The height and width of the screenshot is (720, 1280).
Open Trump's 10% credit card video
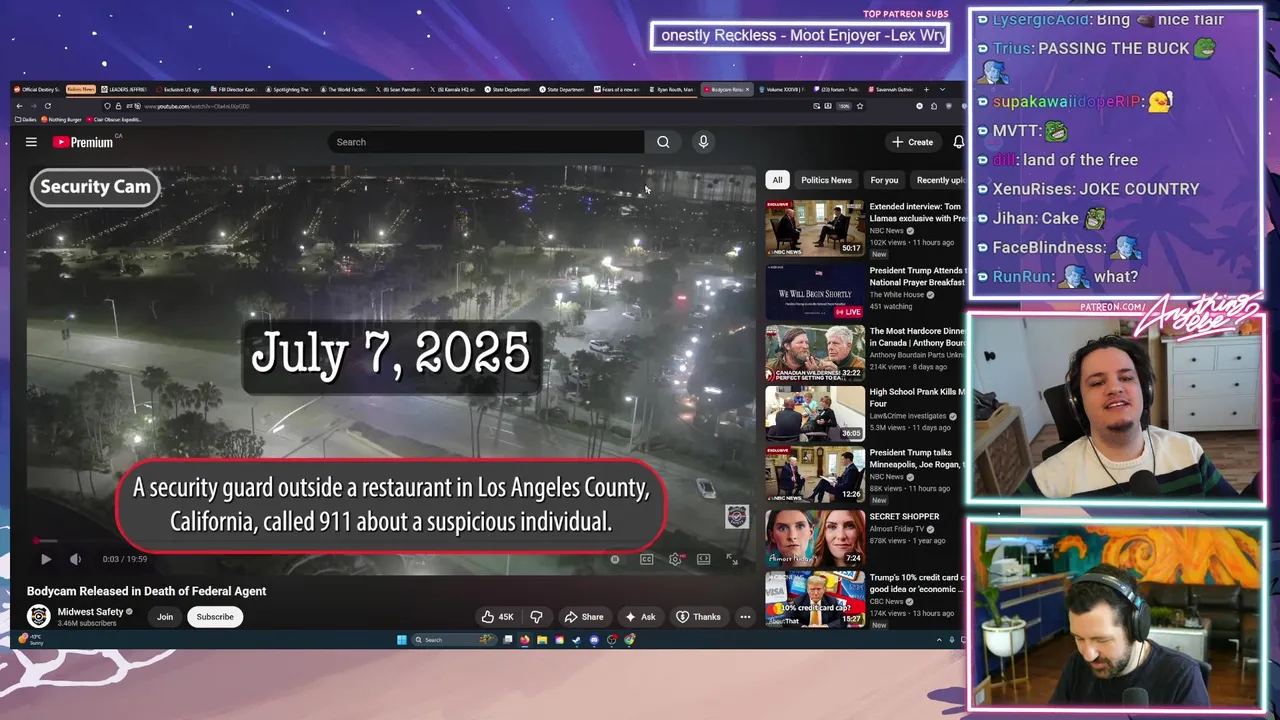click(815, 598)
